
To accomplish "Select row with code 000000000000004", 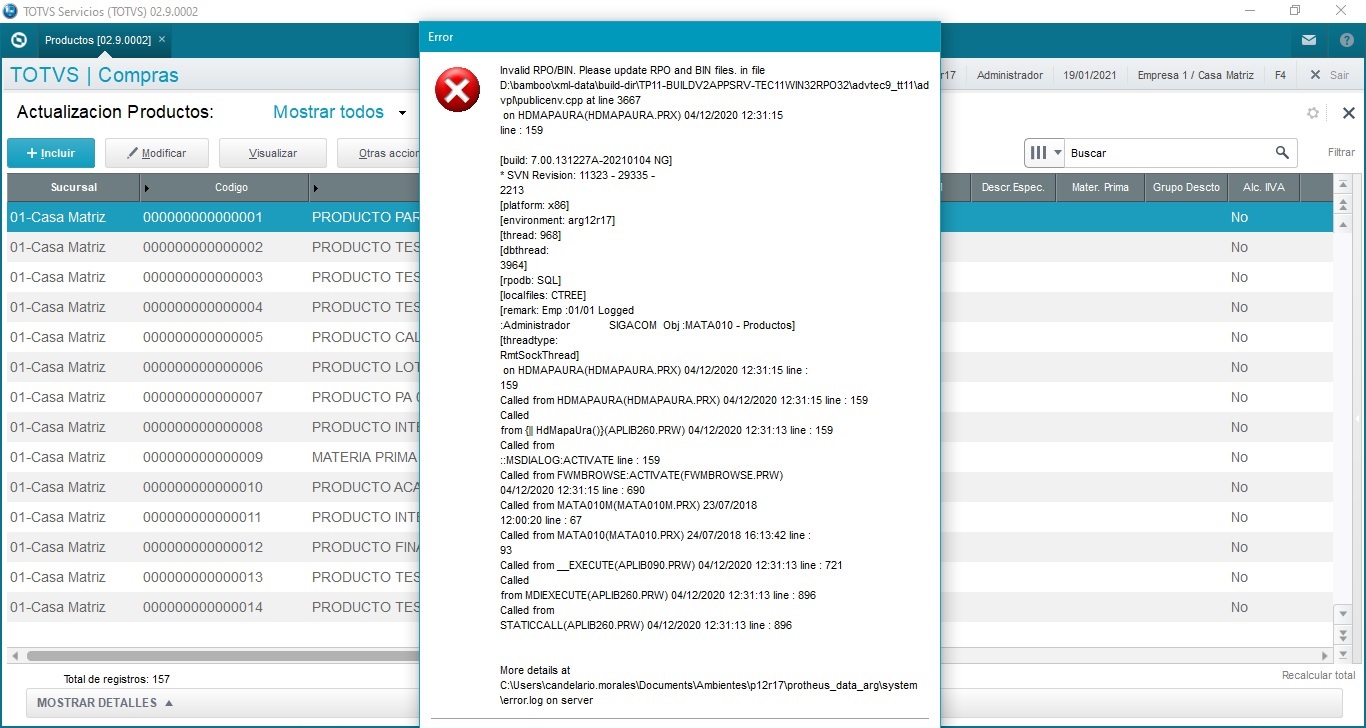I will coord(670,307).
